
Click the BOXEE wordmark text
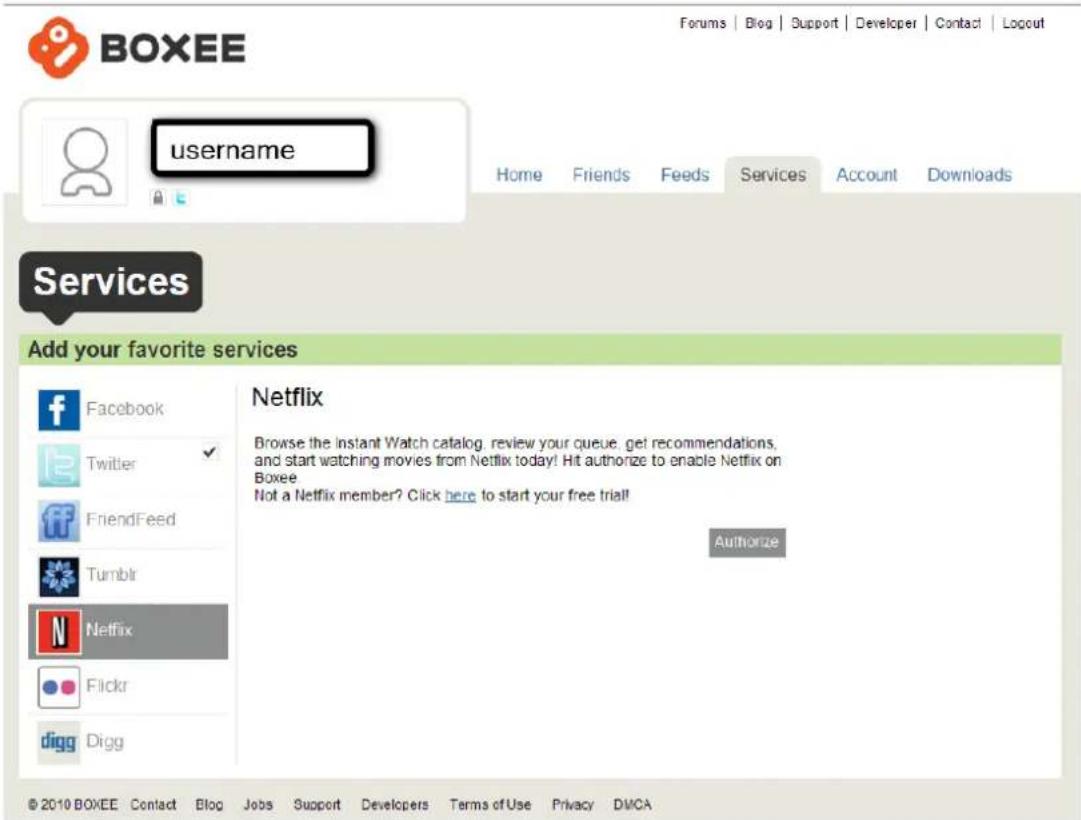point(173,48)
